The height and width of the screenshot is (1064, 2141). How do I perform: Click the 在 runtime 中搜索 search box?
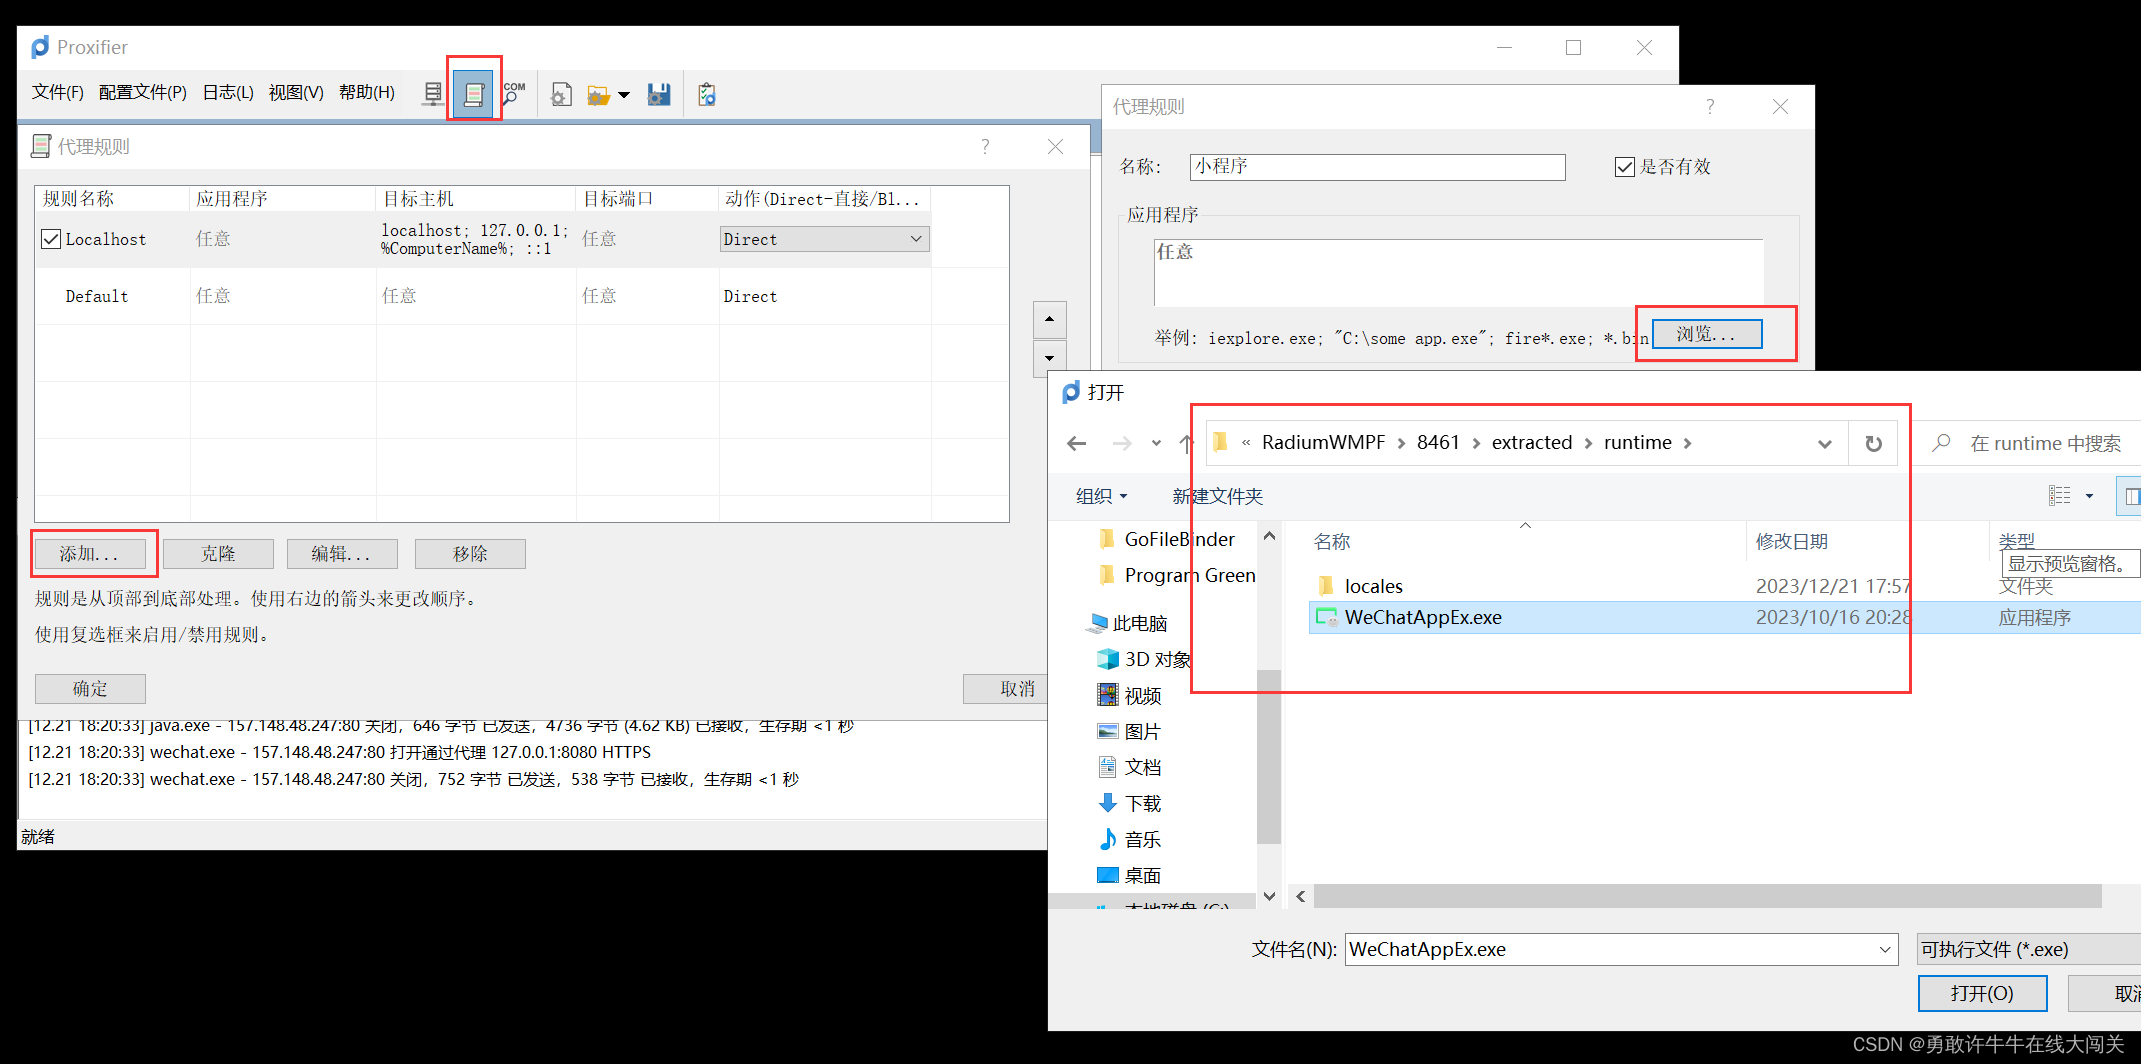pos(2028,444)
